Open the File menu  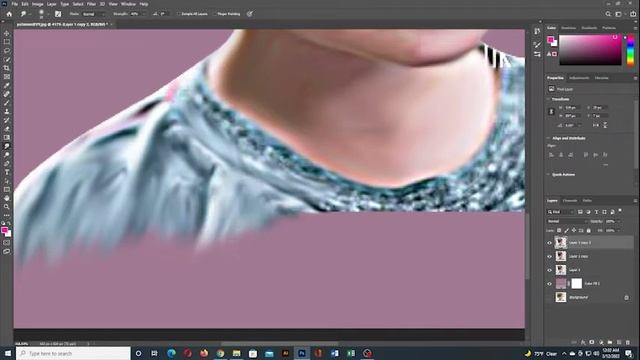pos(14,4)
